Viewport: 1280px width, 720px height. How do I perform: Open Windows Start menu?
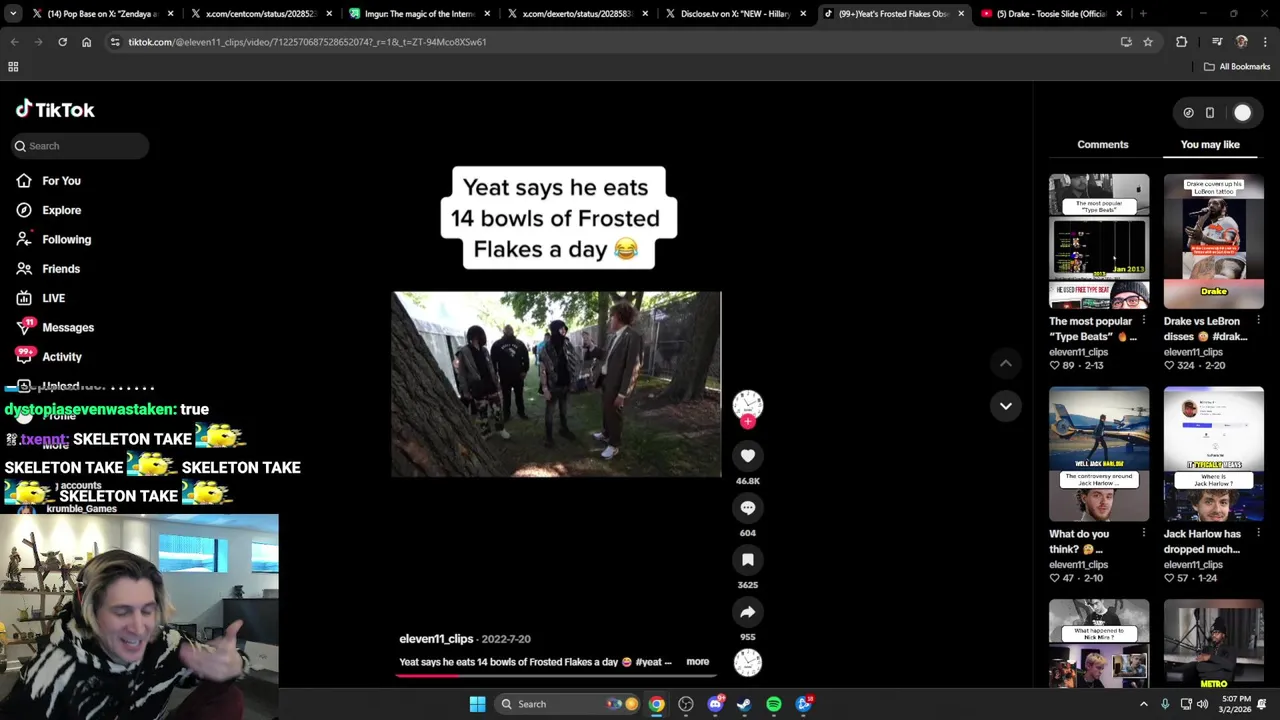coord(477,704)
